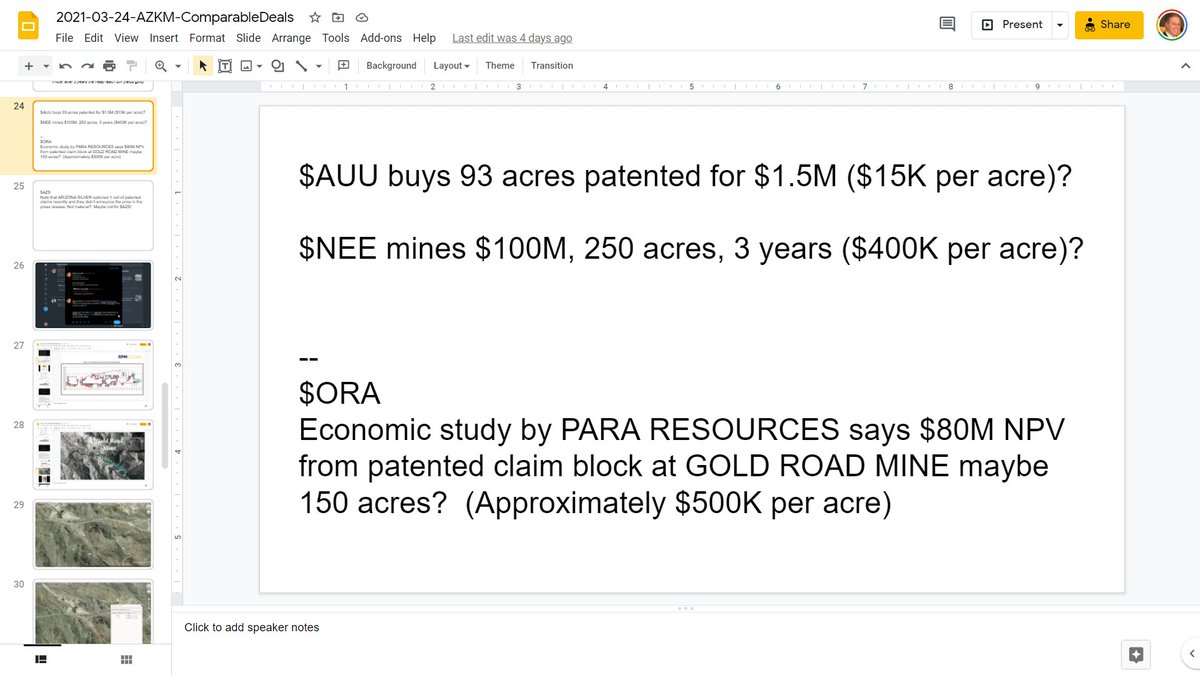The width and height of the screenshot is (1200, 675).
Task: Open the Add-ons menu
Action: tap(381, 38)
